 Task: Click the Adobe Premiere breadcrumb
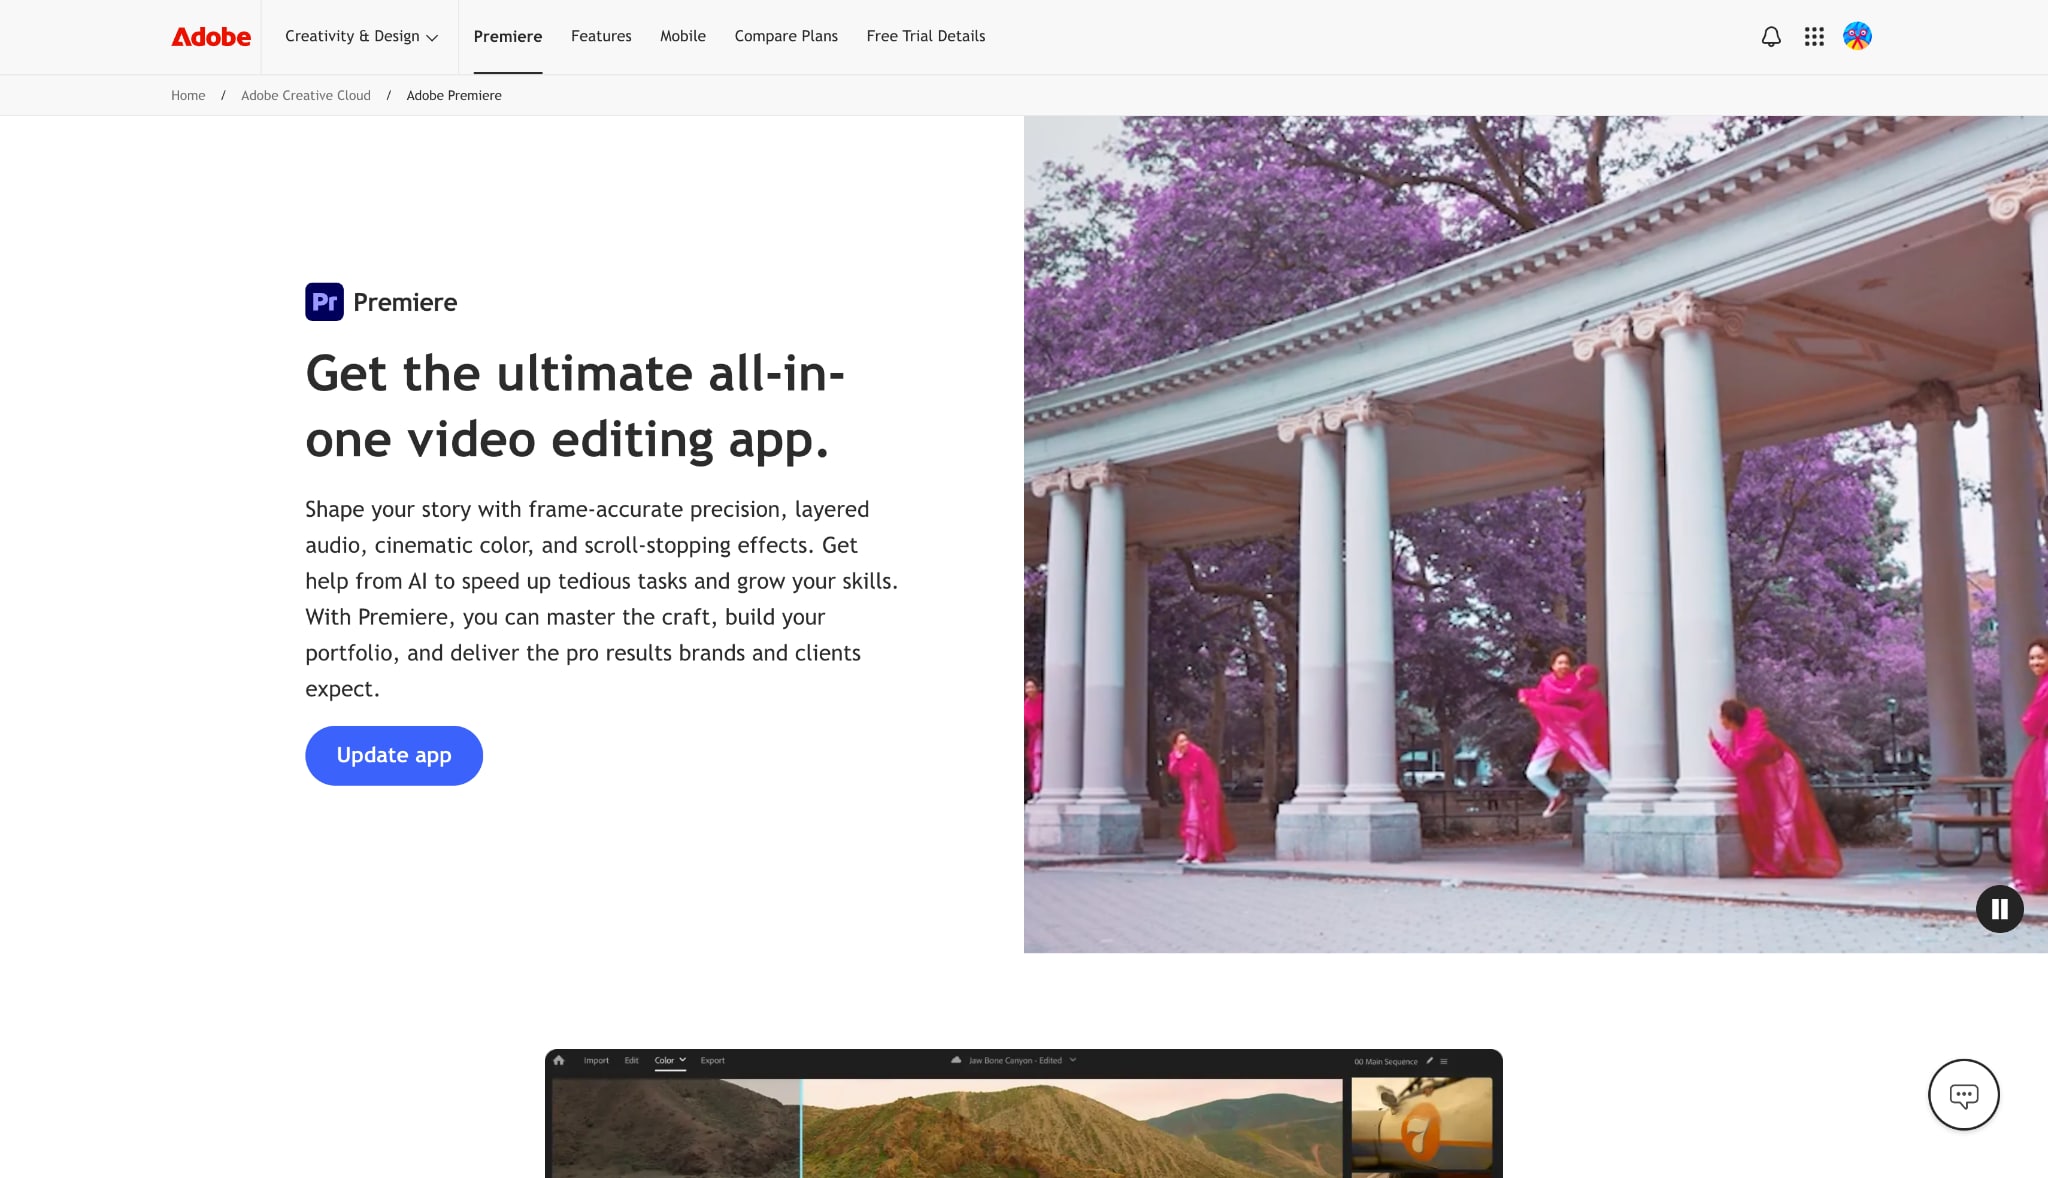(x=454, y=96)
